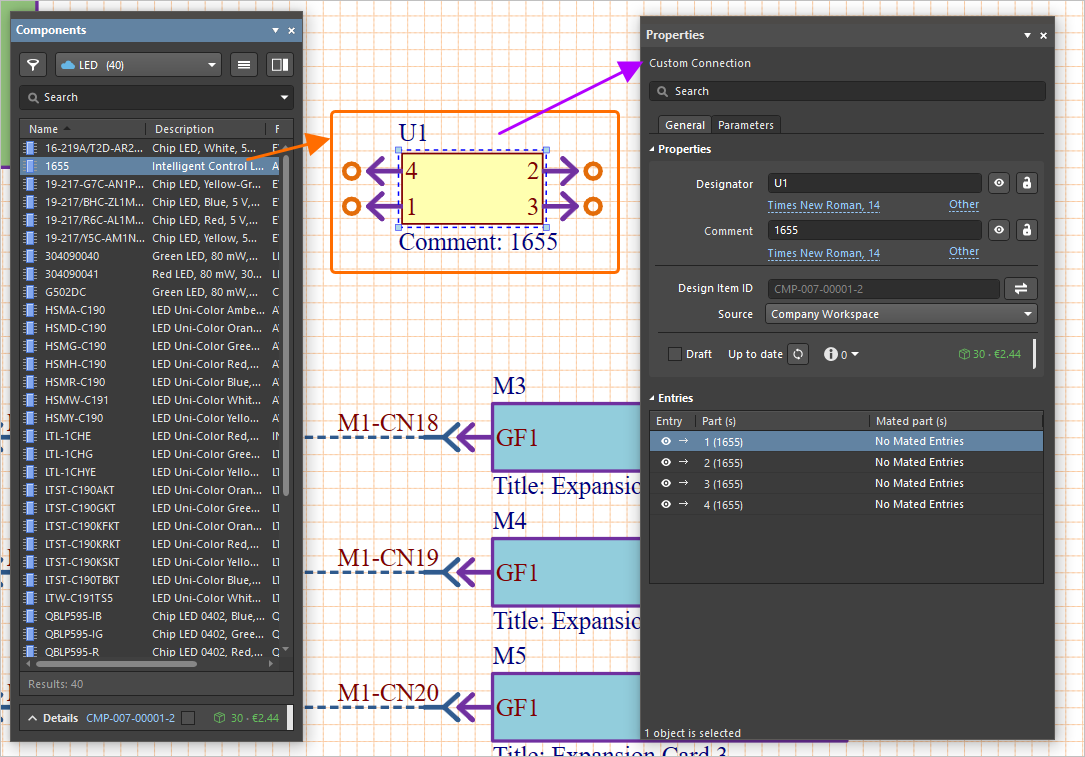Click the swap Design Item ID button
Viewport: 1085px width, 757px height.
pyautogui.click(x=1021, y=289)
